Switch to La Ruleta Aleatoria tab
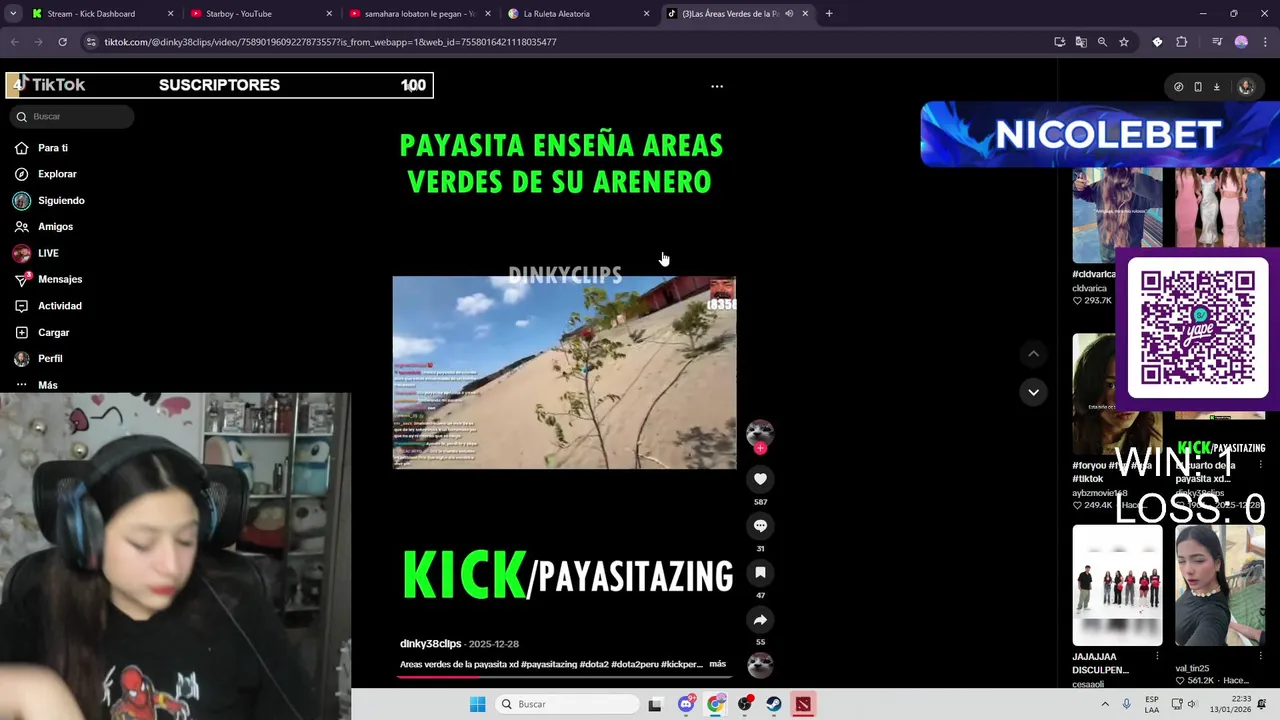This screenshot has width=1280, height=720. (x=580, y=14)
